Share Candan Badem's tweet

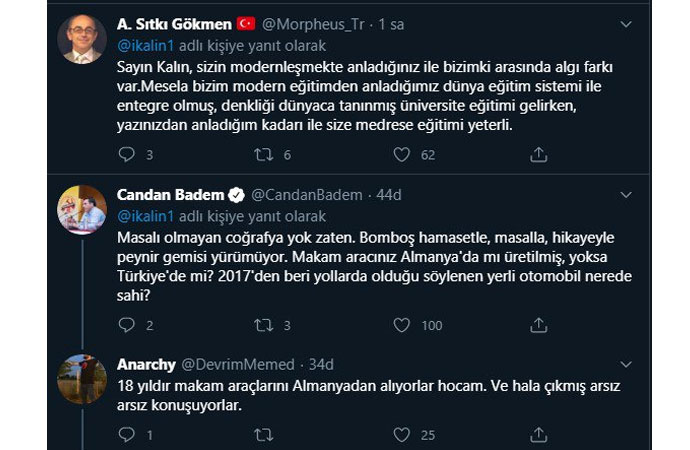(x=538, y=325)
